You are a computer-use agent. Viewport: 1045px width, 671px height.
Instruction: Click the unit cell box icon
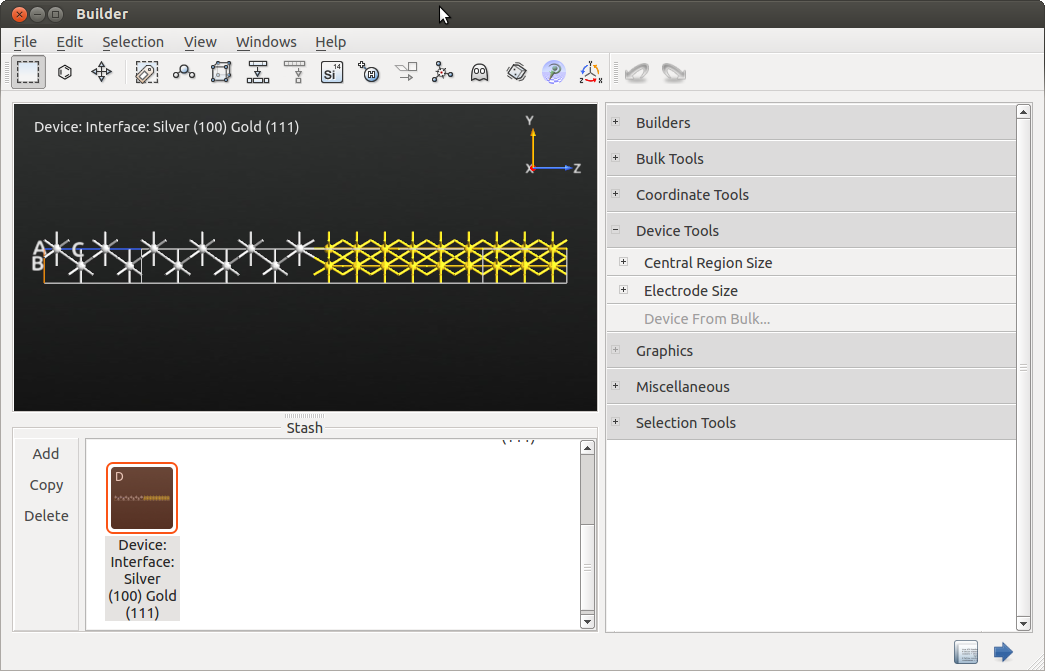(221, 72)
